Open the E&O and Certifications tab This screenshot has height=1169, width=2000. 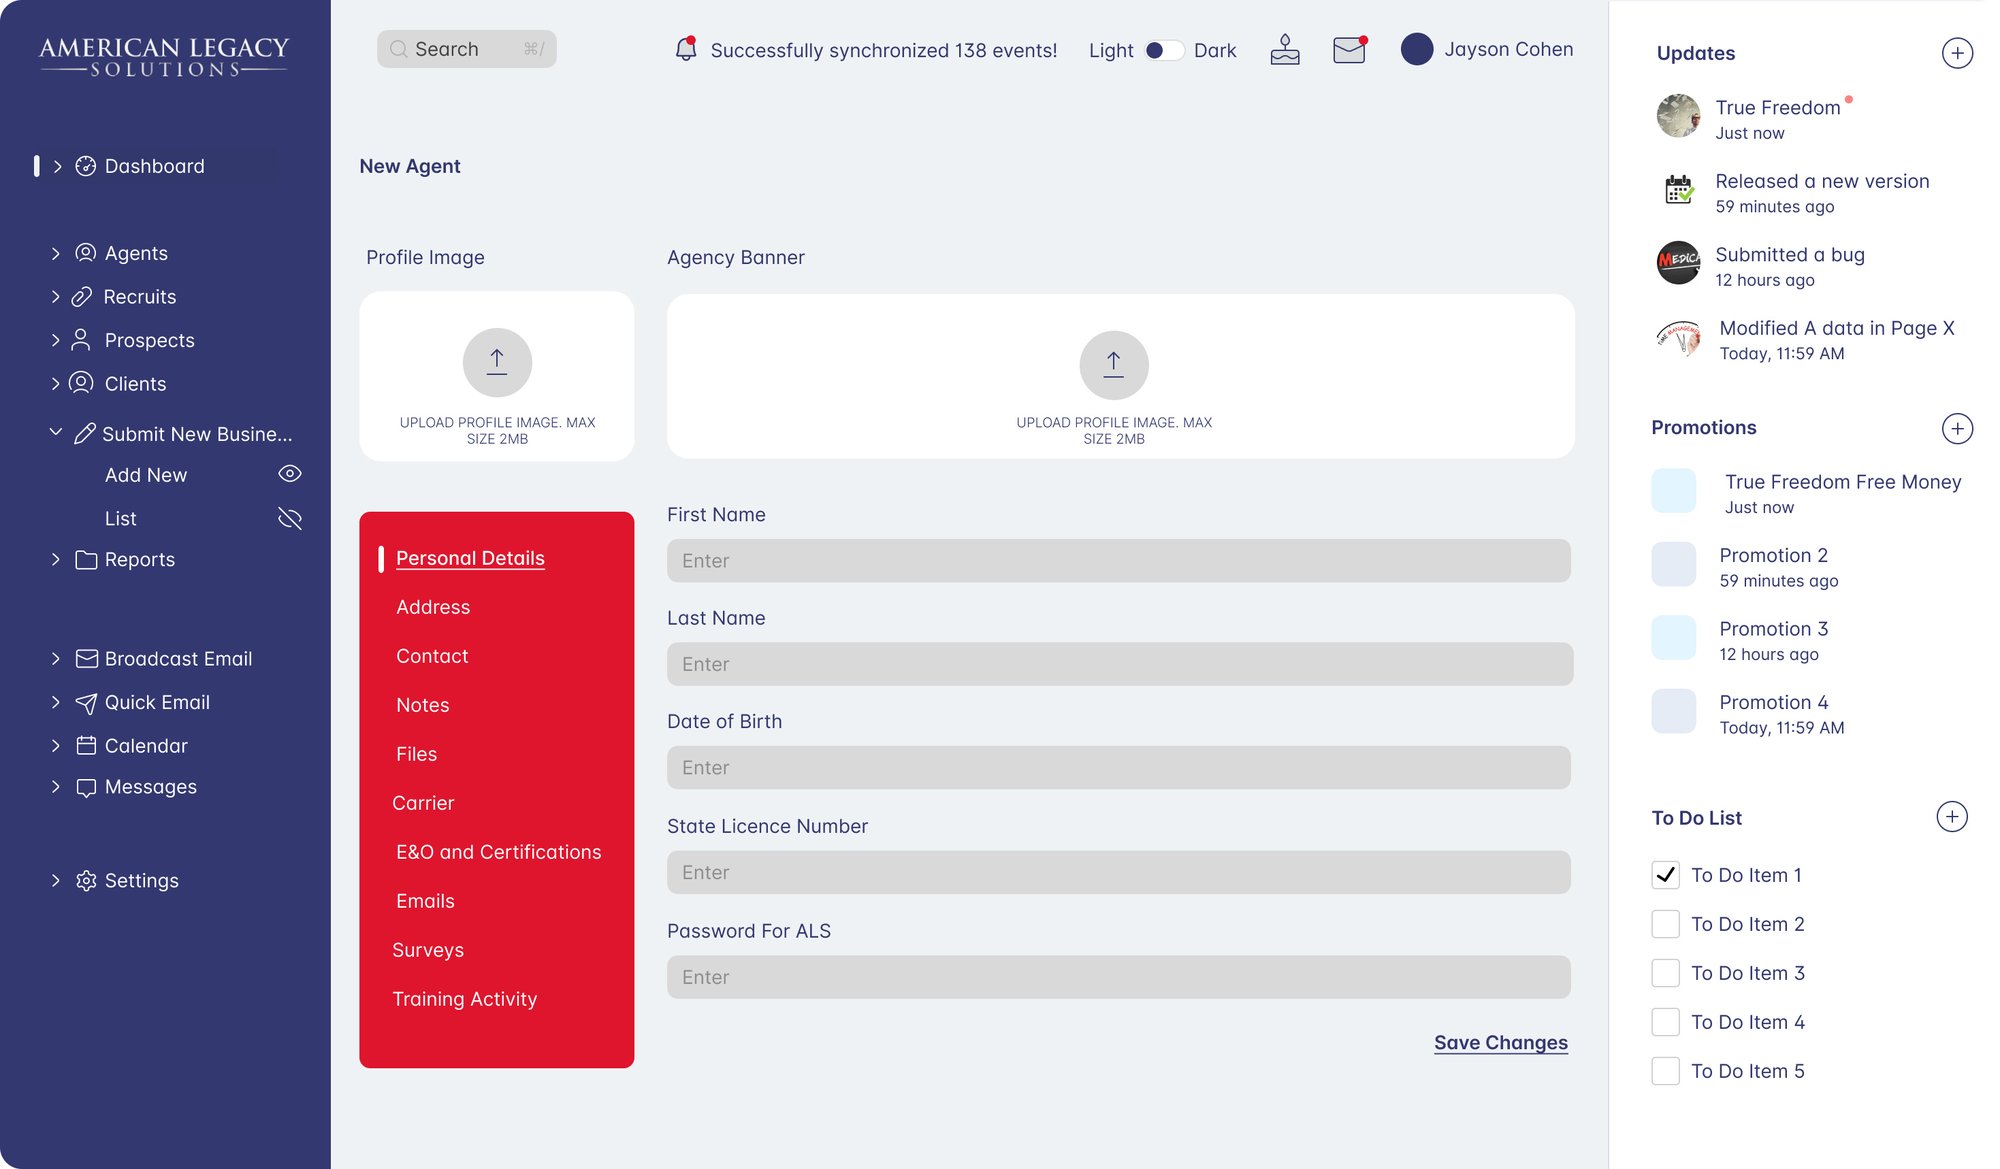coord(498,852)
